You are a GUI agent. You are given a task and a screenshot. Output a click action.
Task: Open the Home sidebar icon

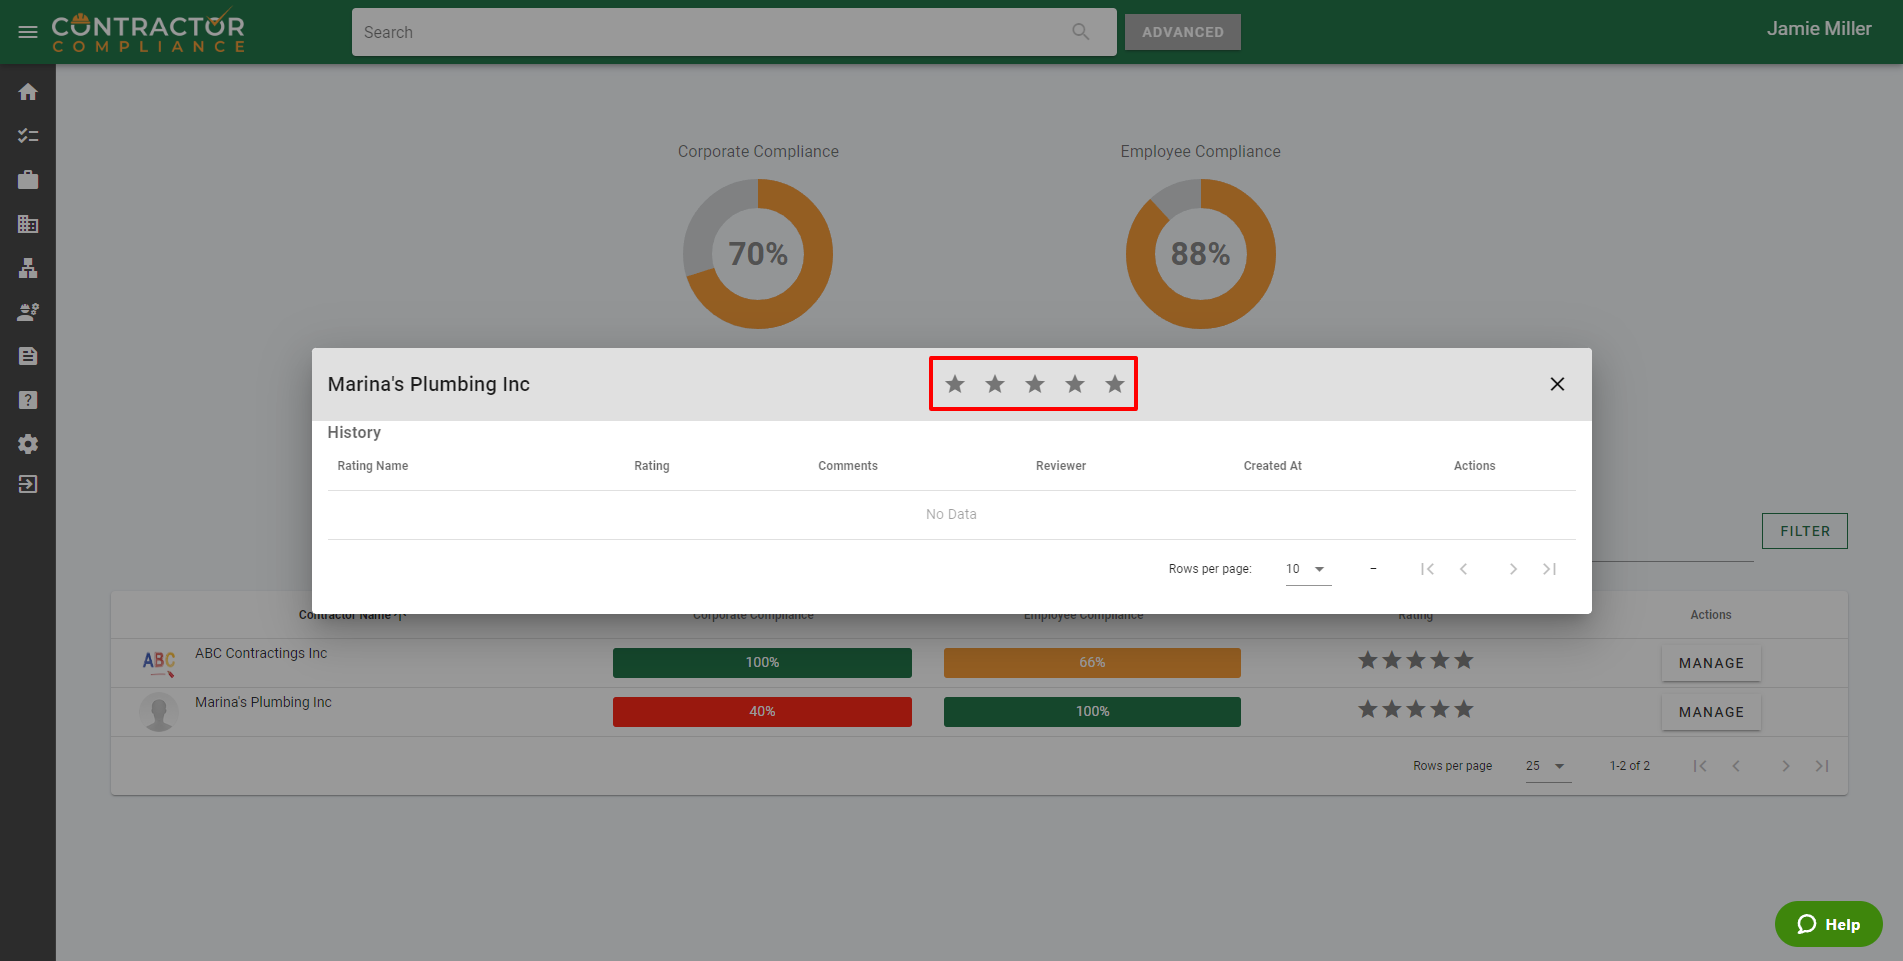tap(28, 92)
